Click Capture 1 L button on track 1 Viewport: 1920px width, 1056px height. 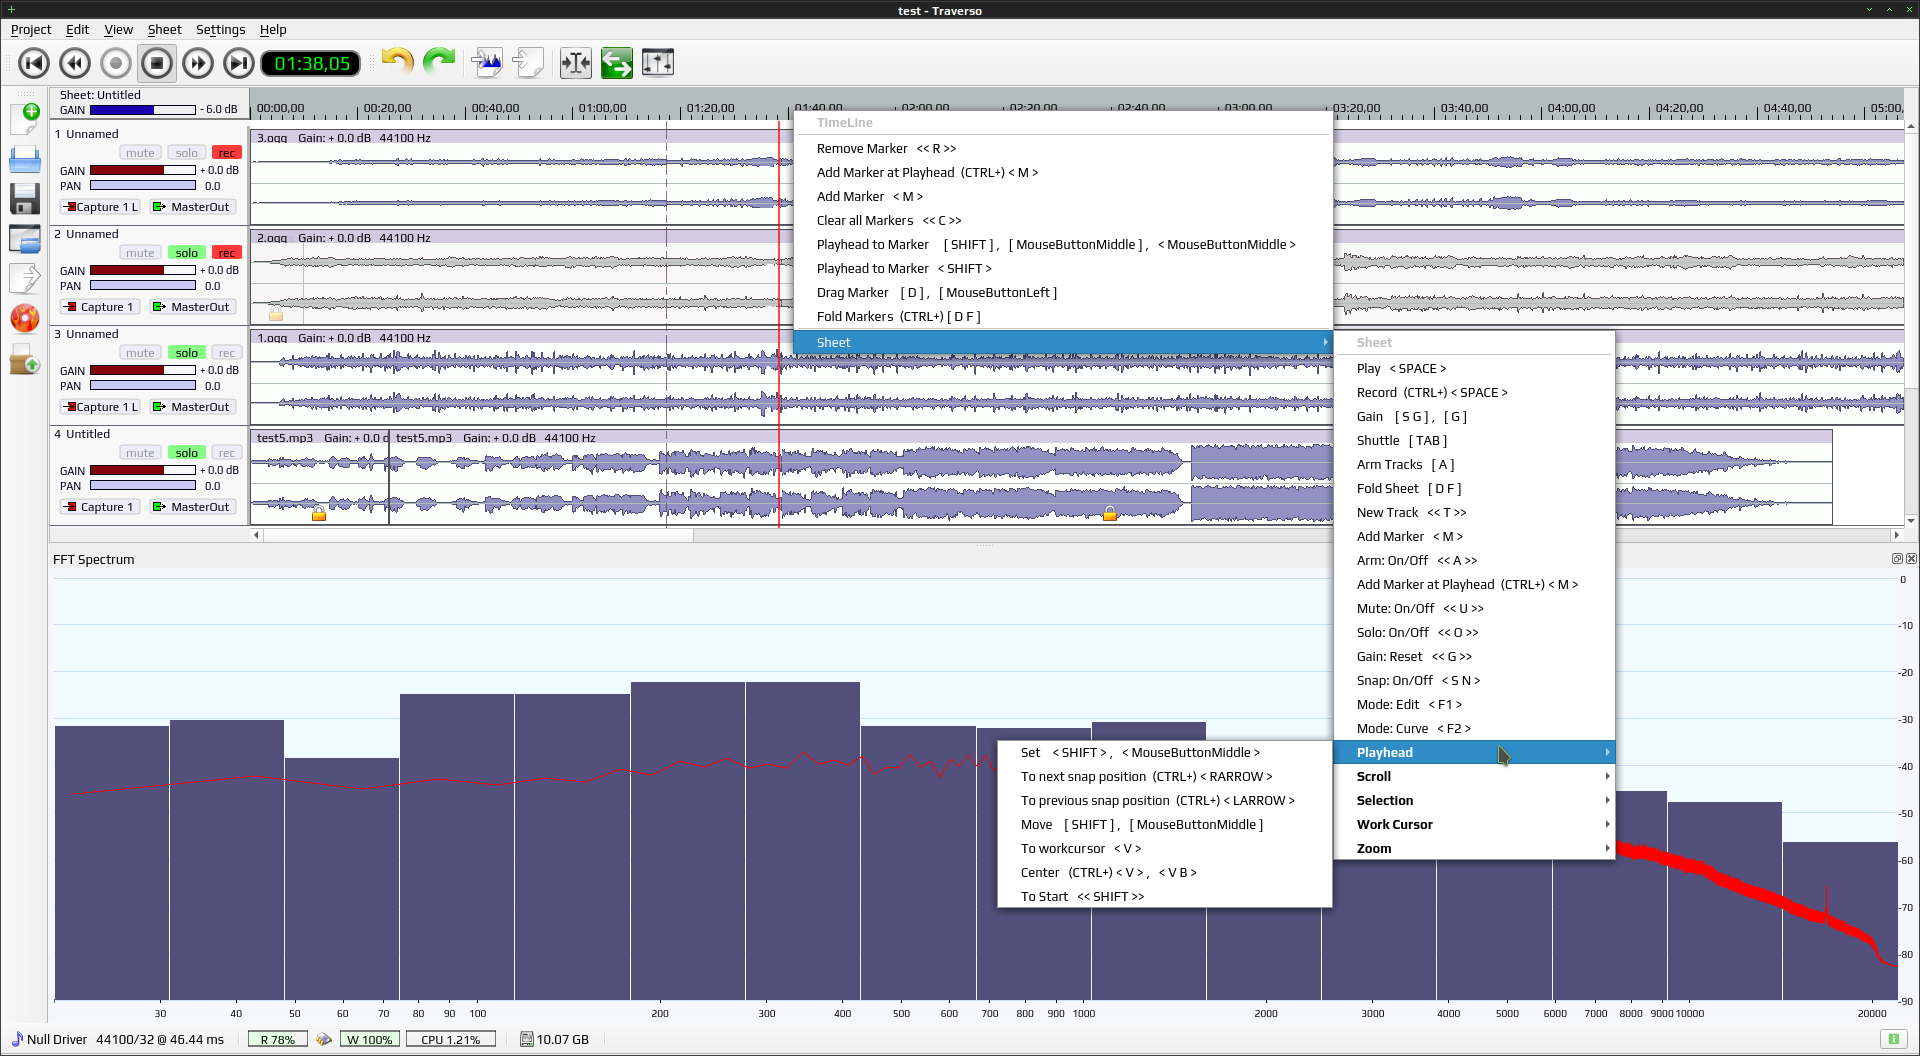coord(101,207)
